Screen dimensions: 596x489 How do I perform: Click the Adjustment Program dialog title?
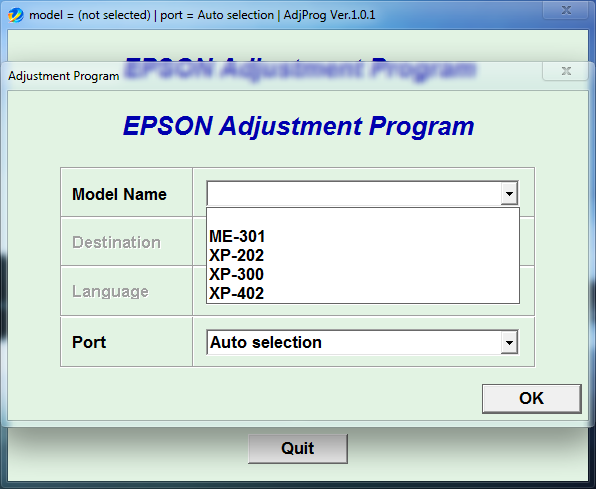click(64, 76)
